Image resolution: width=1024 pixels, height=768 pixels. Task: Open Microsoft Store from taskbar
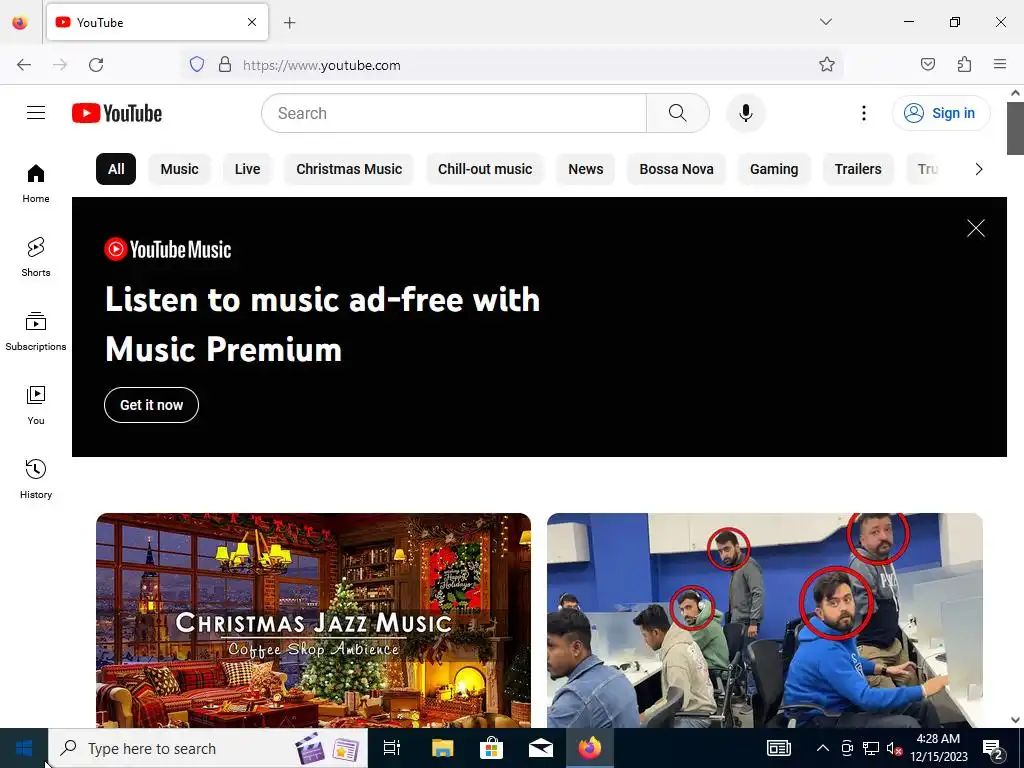click(x=491, y=748)
